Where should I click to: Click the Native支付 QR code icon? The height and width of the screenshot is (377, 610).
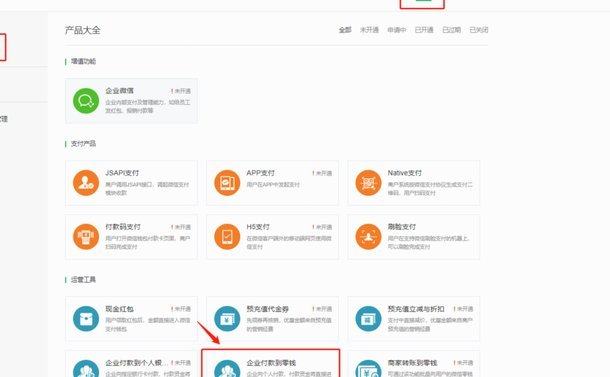pyautogui.click(x=368, y=182)
